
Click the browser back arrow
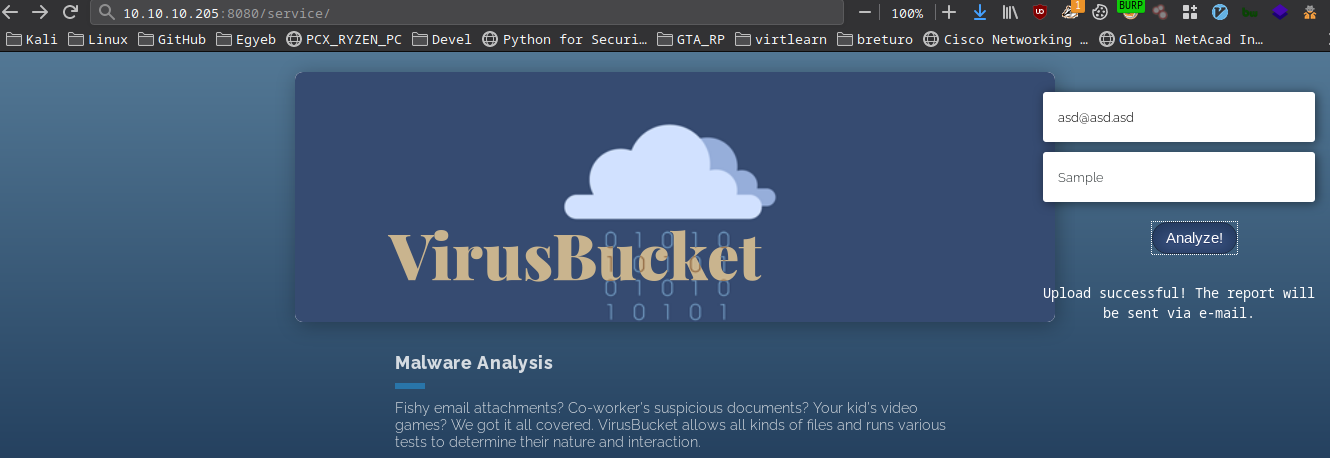click(11, 13)
